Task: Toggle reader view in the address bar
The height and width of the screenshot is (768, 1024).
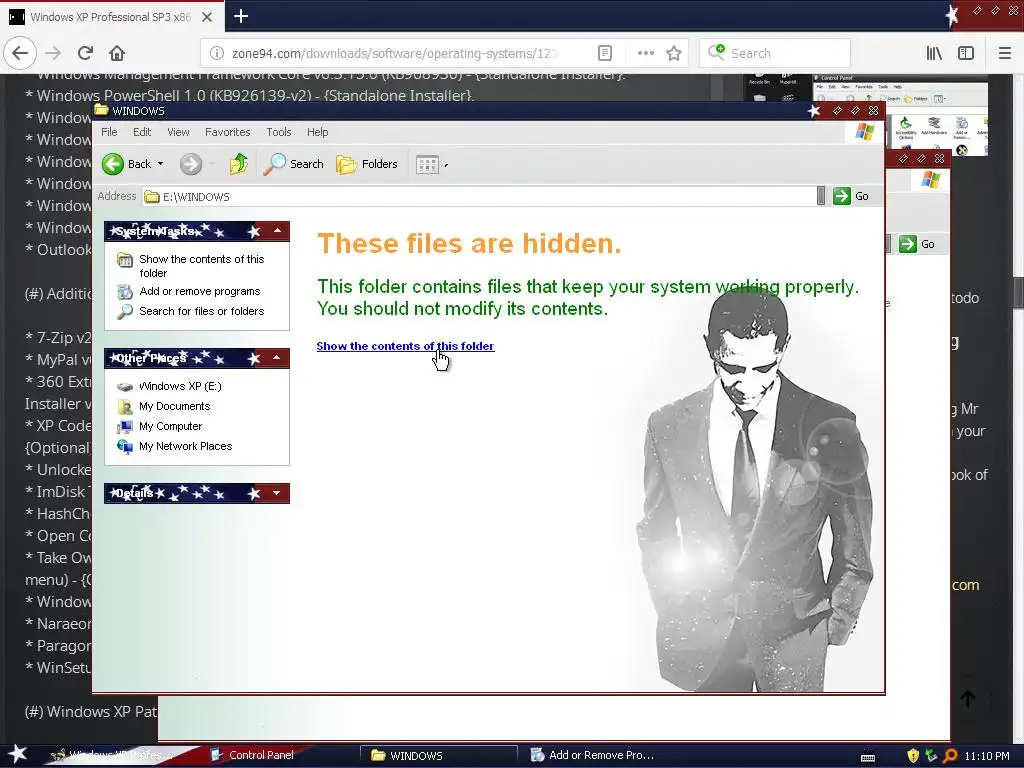Action: (x=605, y=53)
